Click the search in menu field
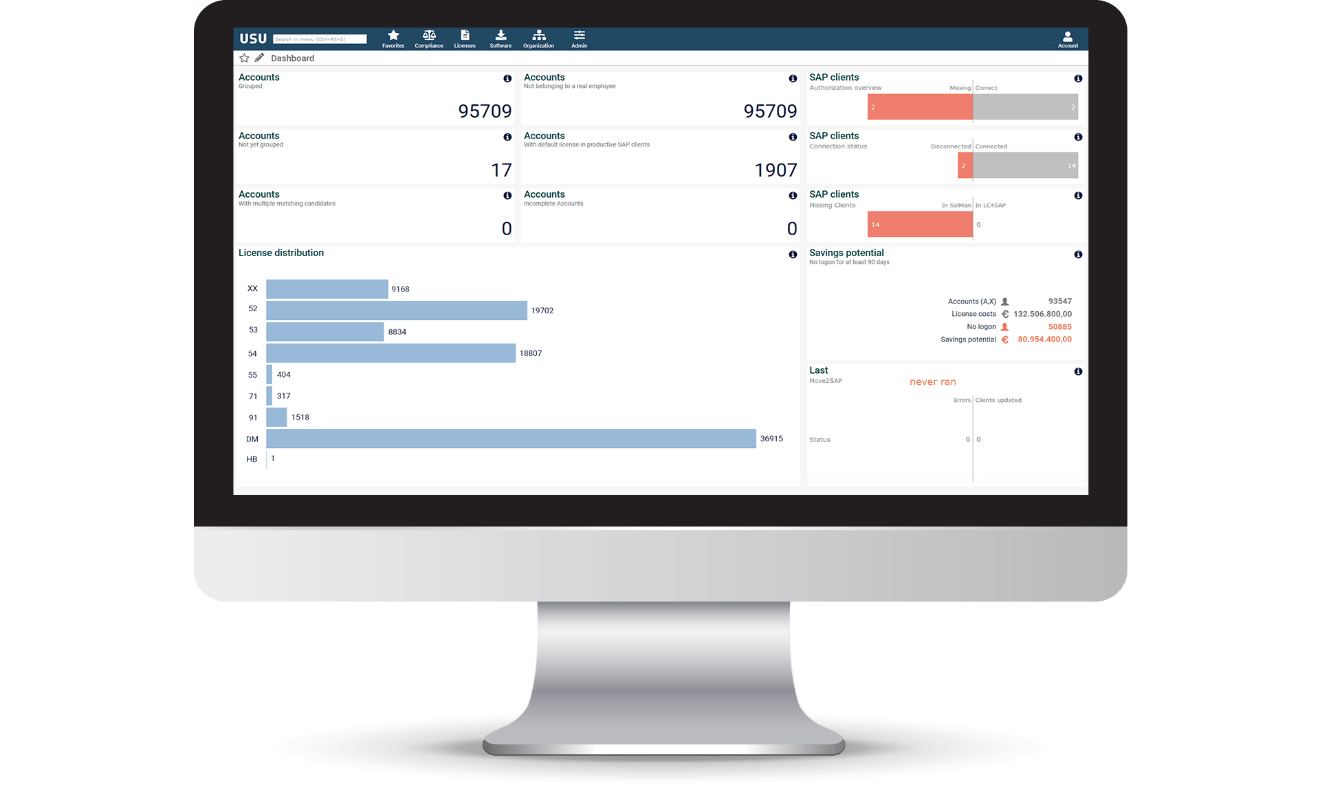The image size is (1320, 788). tap(320, 39)
